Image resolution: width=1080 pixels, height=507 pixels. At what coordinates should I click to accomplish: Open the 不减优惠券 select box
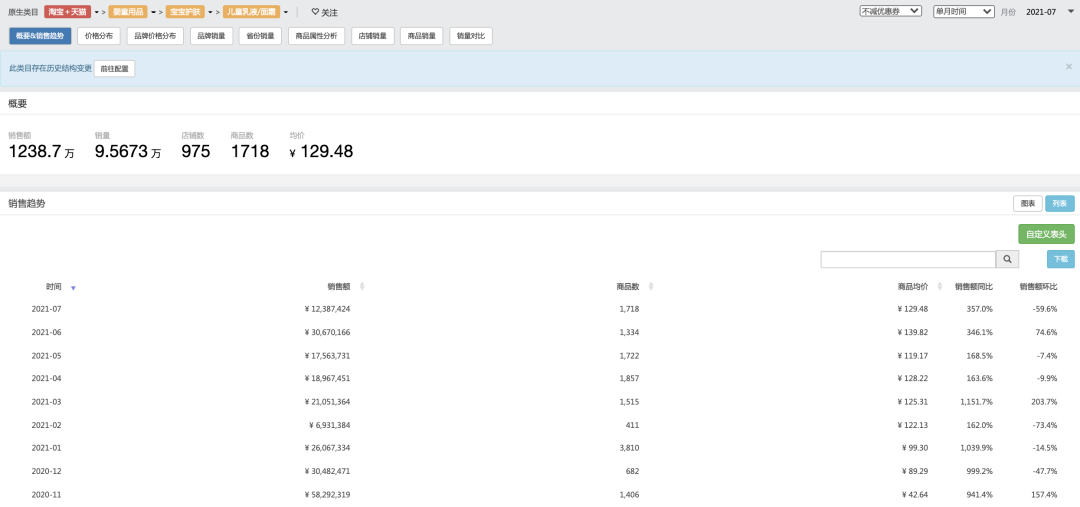pos(890,11)
